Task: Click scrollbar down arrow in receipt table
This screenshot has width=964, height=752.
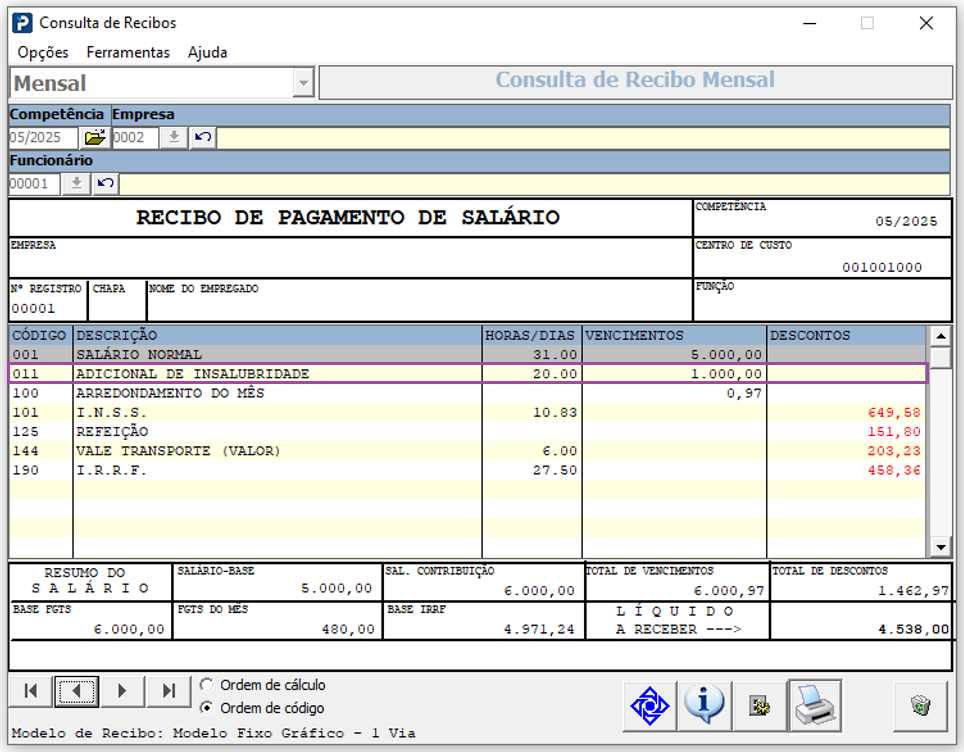Action: click(x=940, y=547)
